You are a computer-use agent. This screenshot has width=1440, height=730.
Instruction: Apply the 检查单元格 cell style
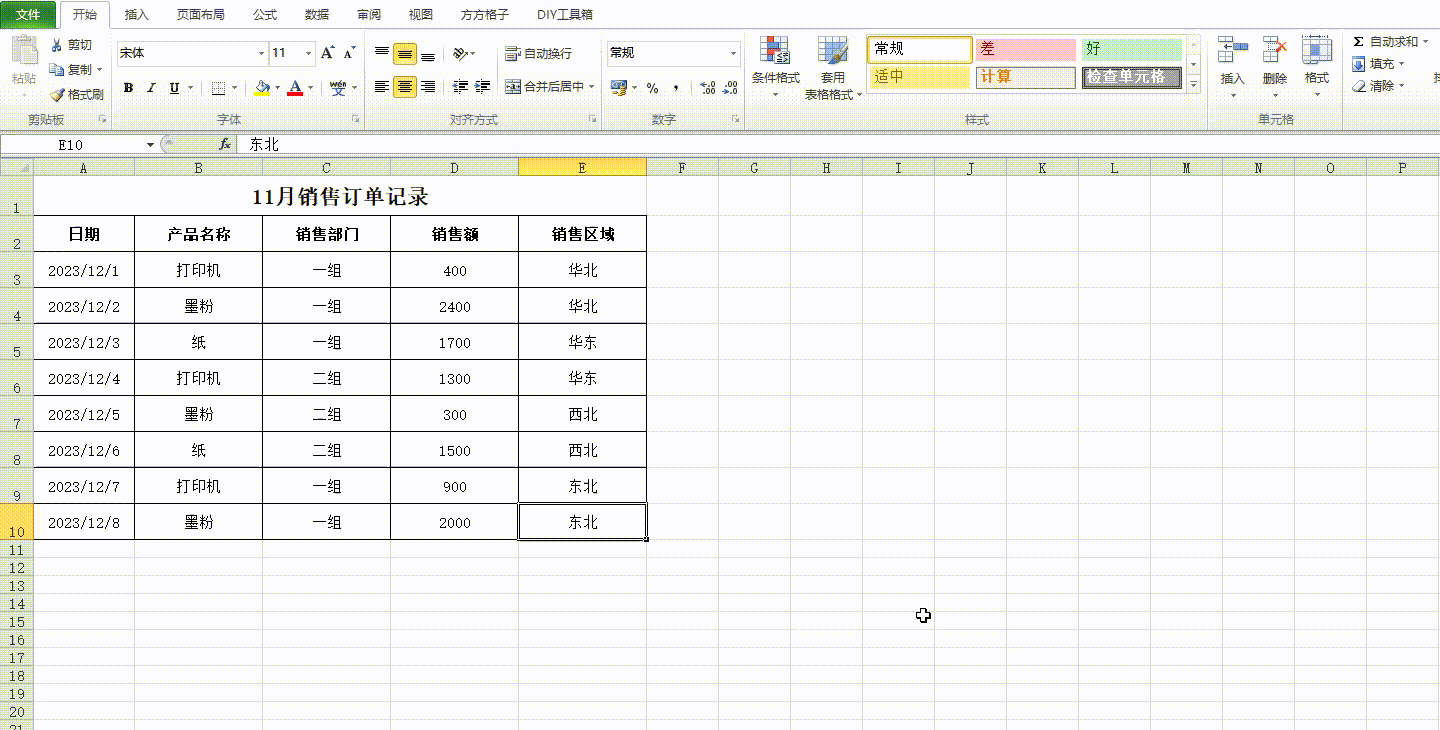point(1131,77)
